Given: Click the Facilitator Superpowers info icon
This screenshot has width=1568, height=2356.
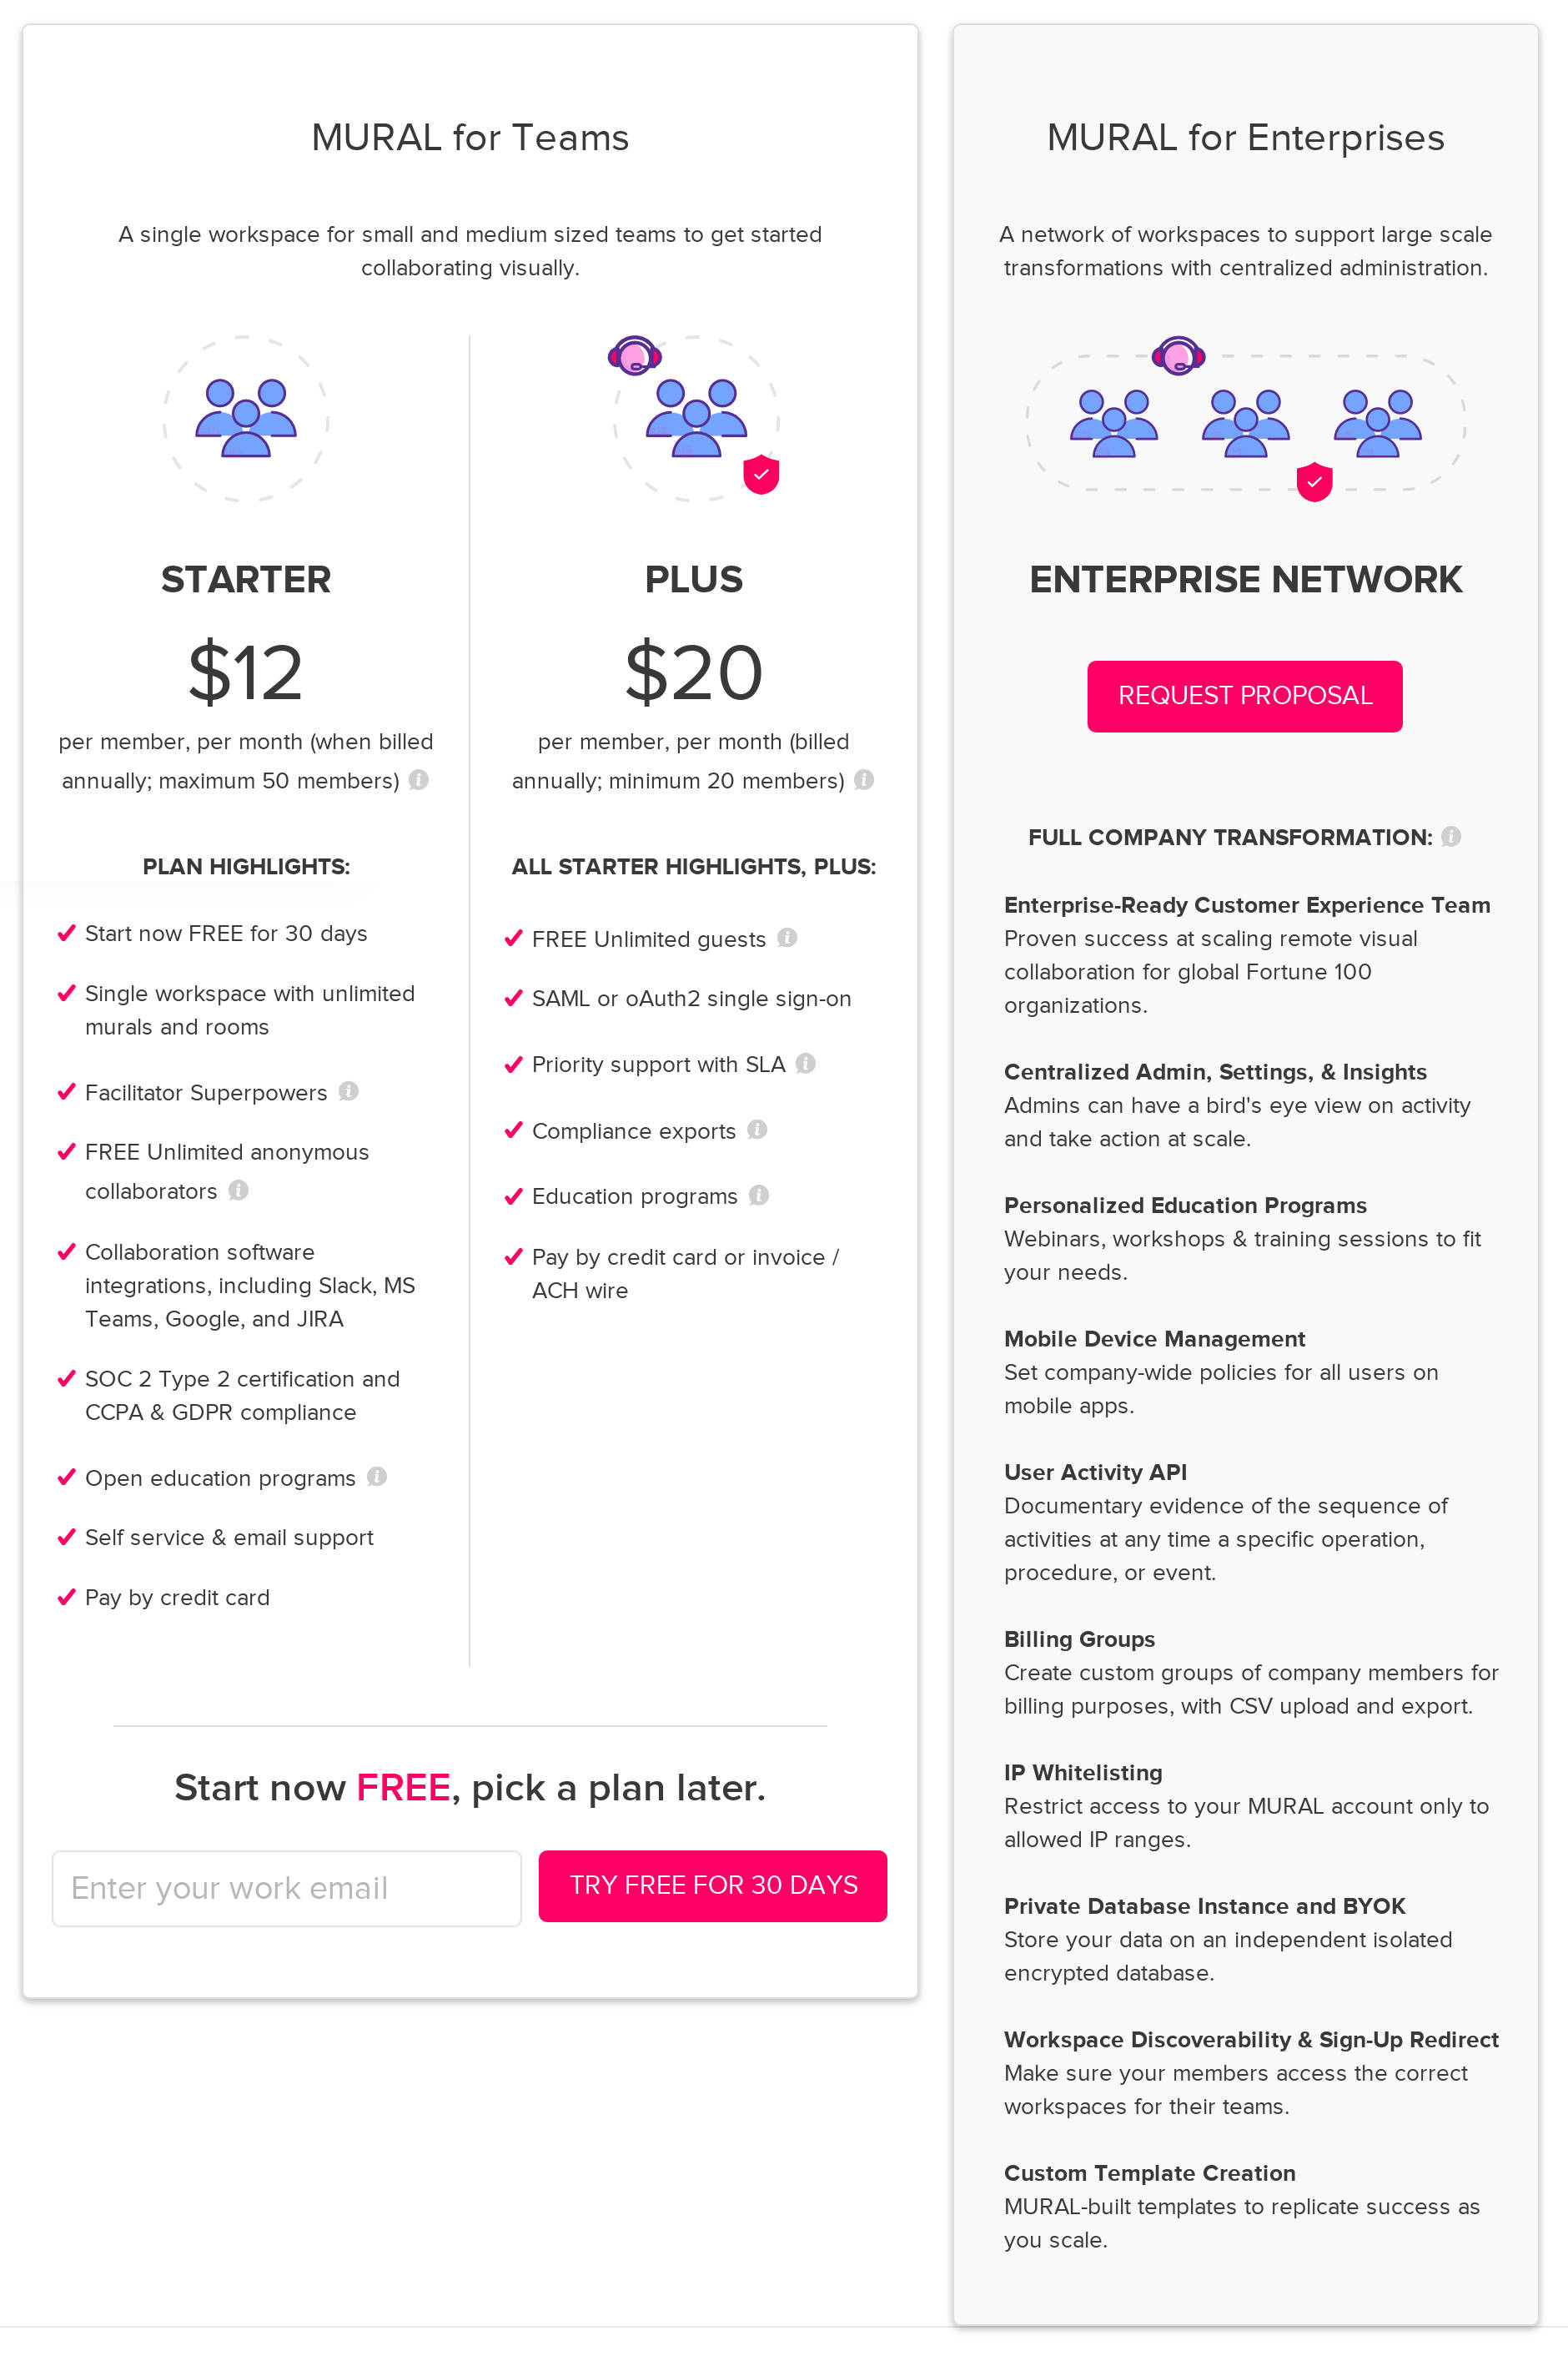Looking at the screenshot, I should point(347,1093).
